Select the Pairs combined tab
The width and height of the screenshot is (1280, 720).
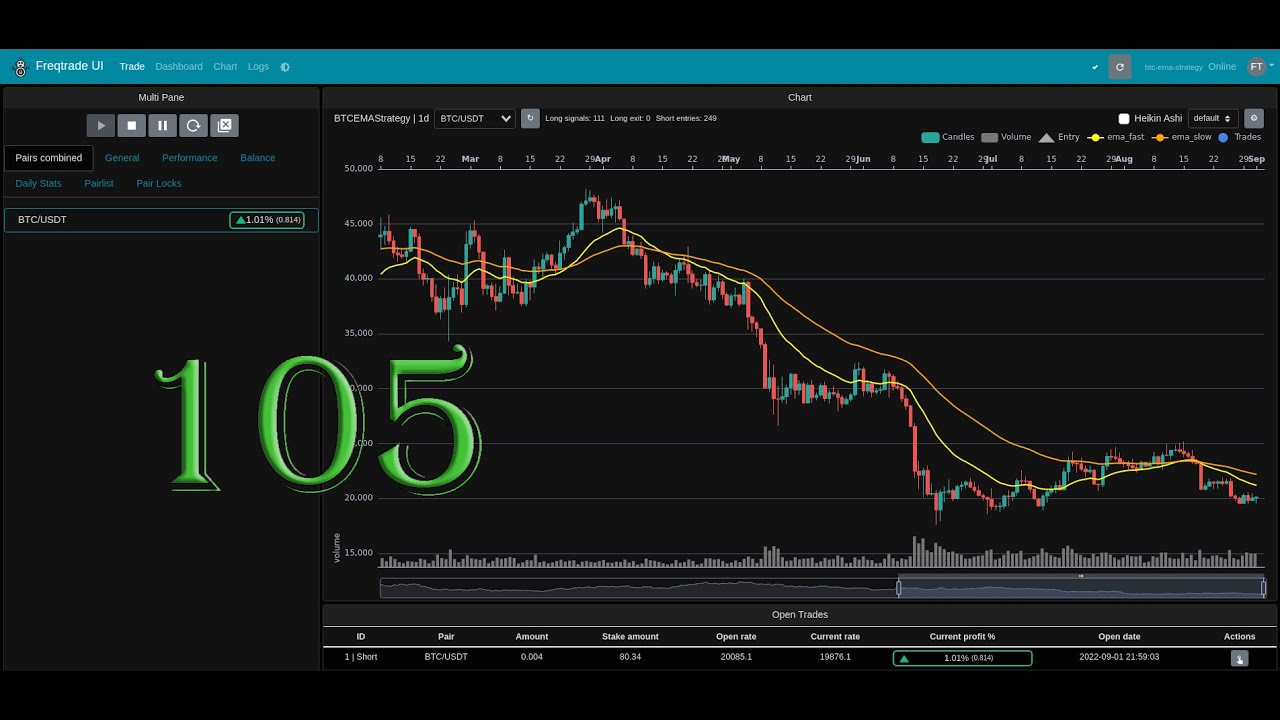click(48, 158)
